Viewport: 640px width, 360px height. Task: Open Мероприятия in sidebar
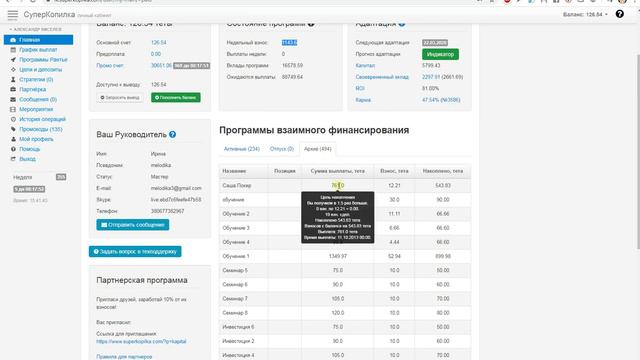(36, 109)
